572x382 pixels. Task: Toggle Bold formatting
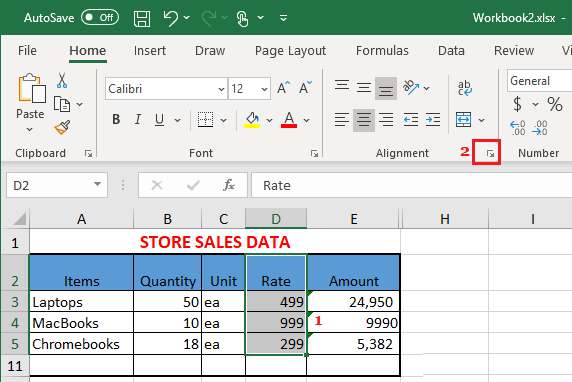tap(116, 119)
